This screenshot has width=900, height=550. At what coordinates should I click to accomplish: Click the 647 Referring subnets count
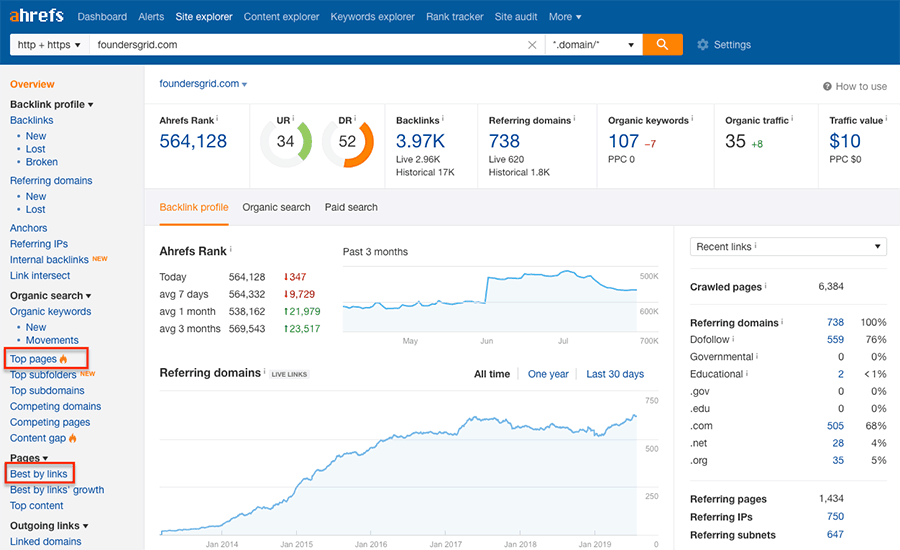click(x=835, y=534)
